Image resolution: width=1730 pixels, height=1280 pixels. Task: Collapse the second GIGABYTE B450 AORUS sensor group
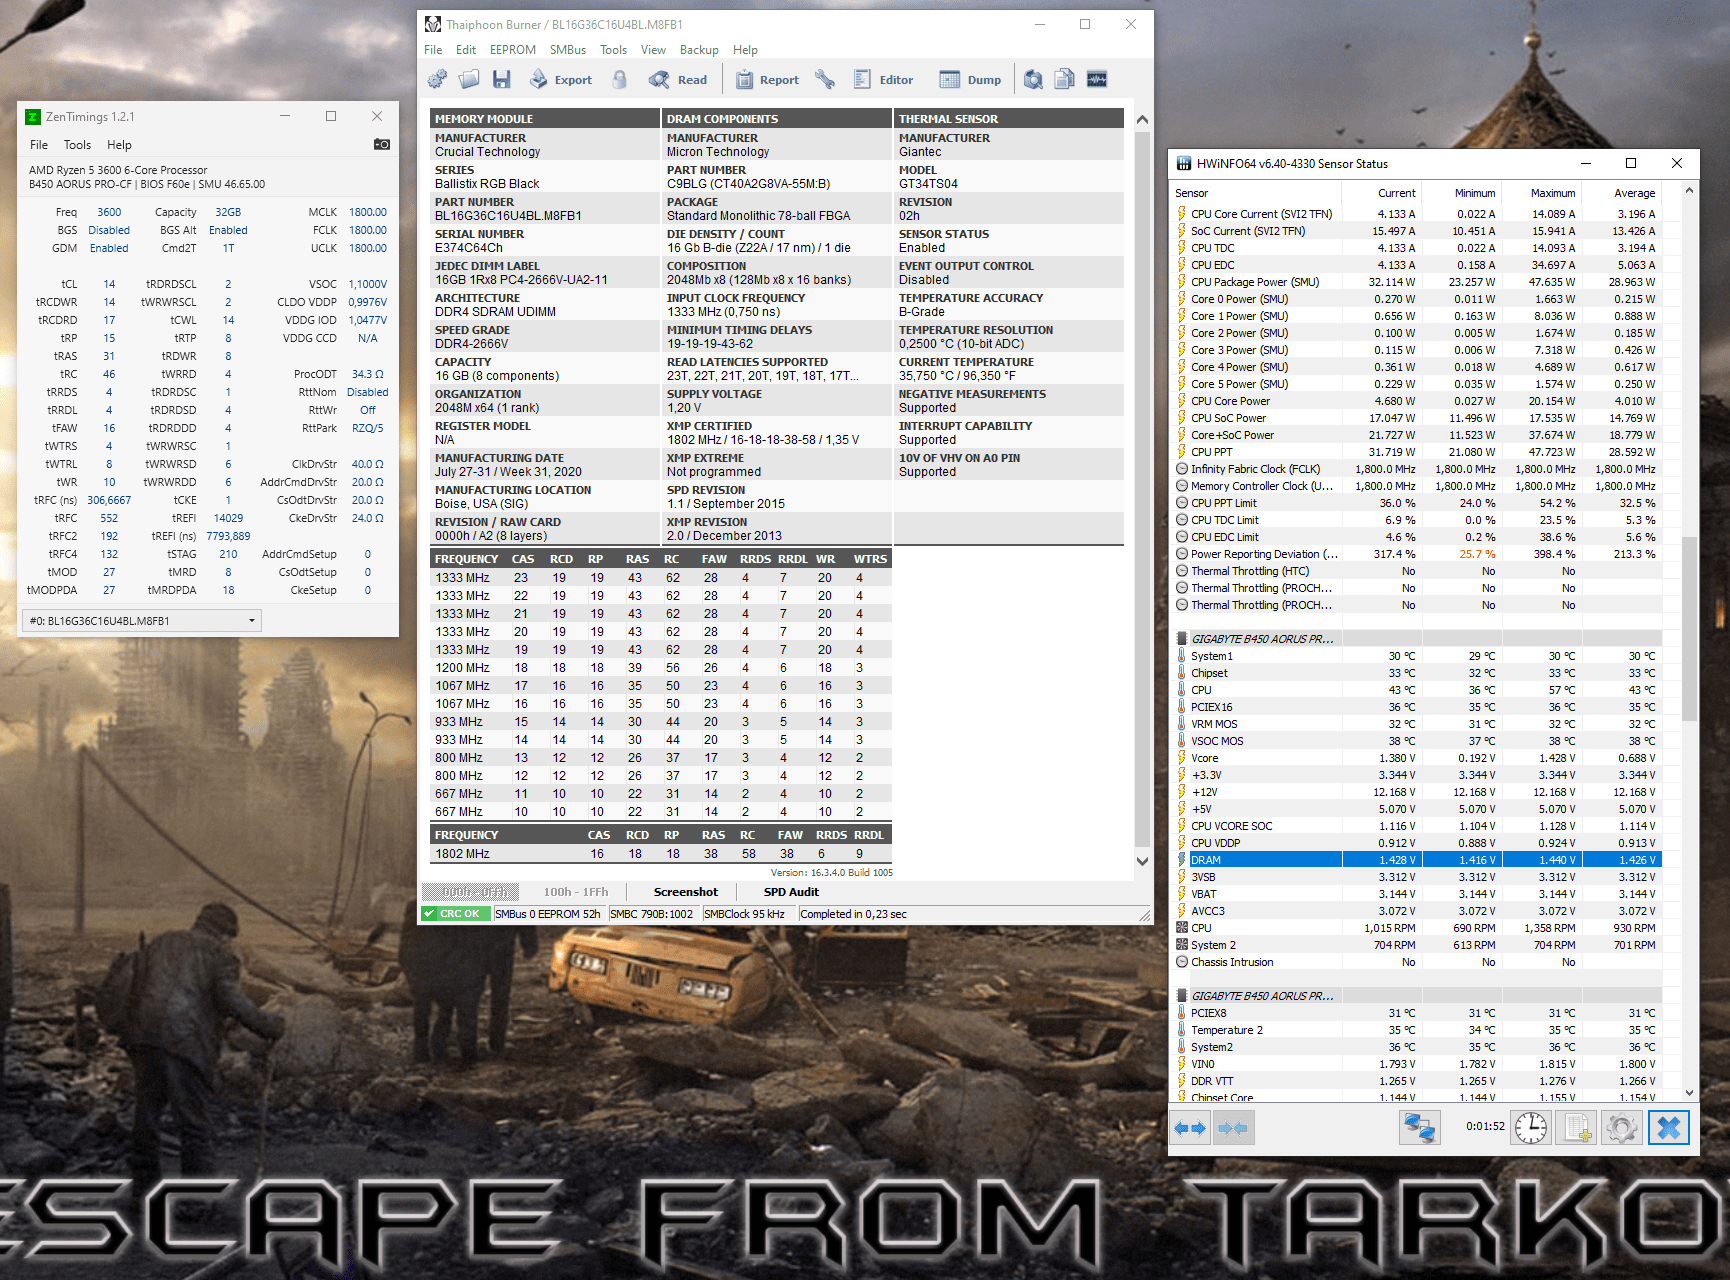1182,996
